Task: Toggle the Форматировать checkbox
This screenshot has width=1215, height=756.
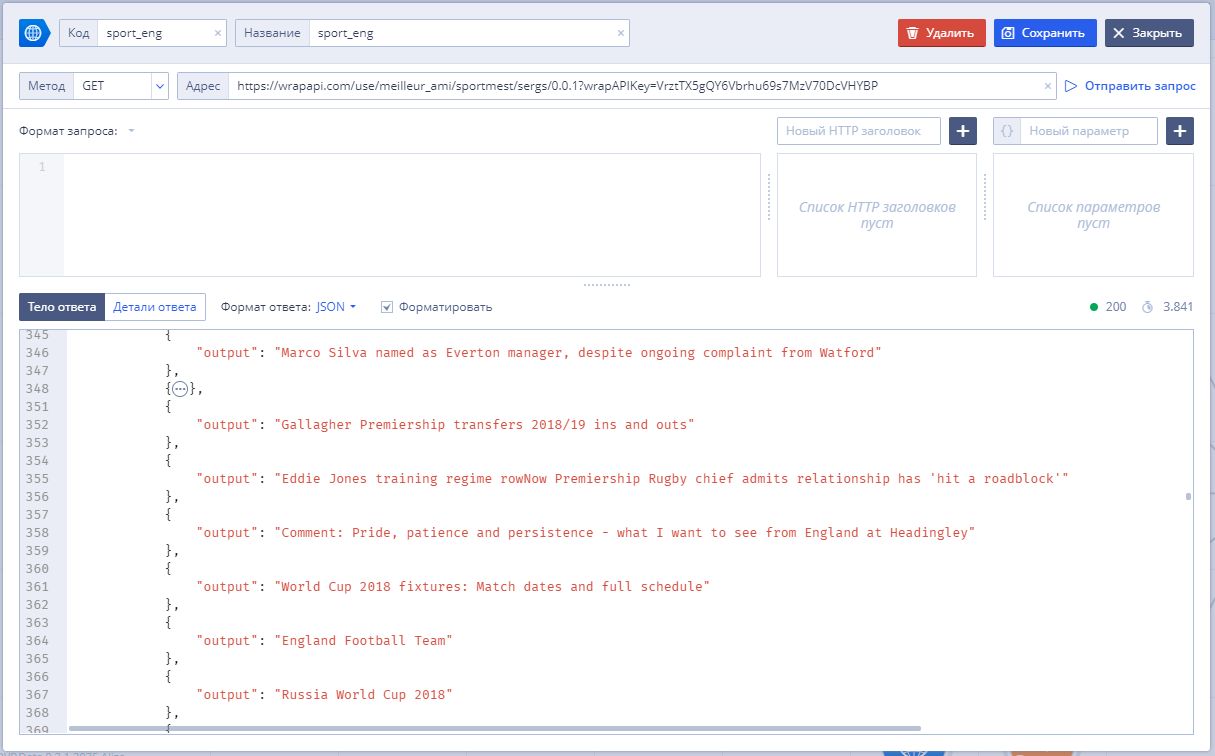Action: tap(387, 307)
